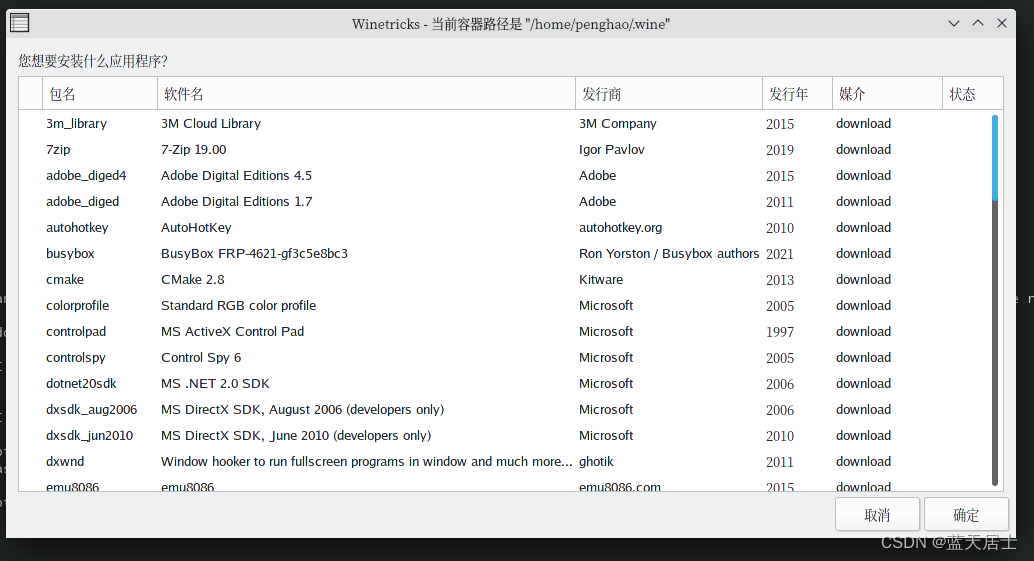Click release year 2019 for 7zip
The width and height of the screenshot is (1034, 561).
pyautogui.click(x=779, y=150)
